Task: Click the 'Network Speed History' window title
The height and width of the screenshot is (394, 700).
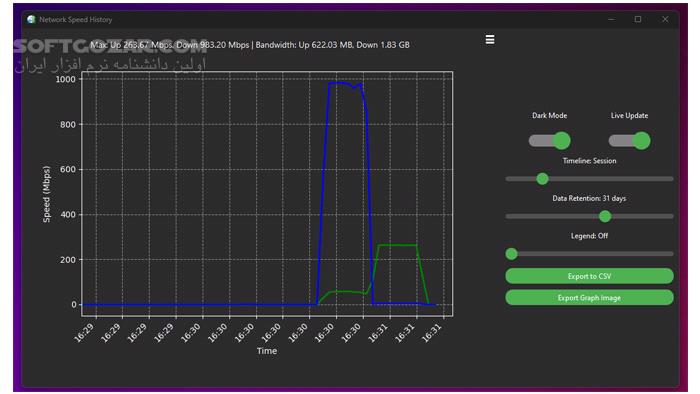Action: point(75,20)
